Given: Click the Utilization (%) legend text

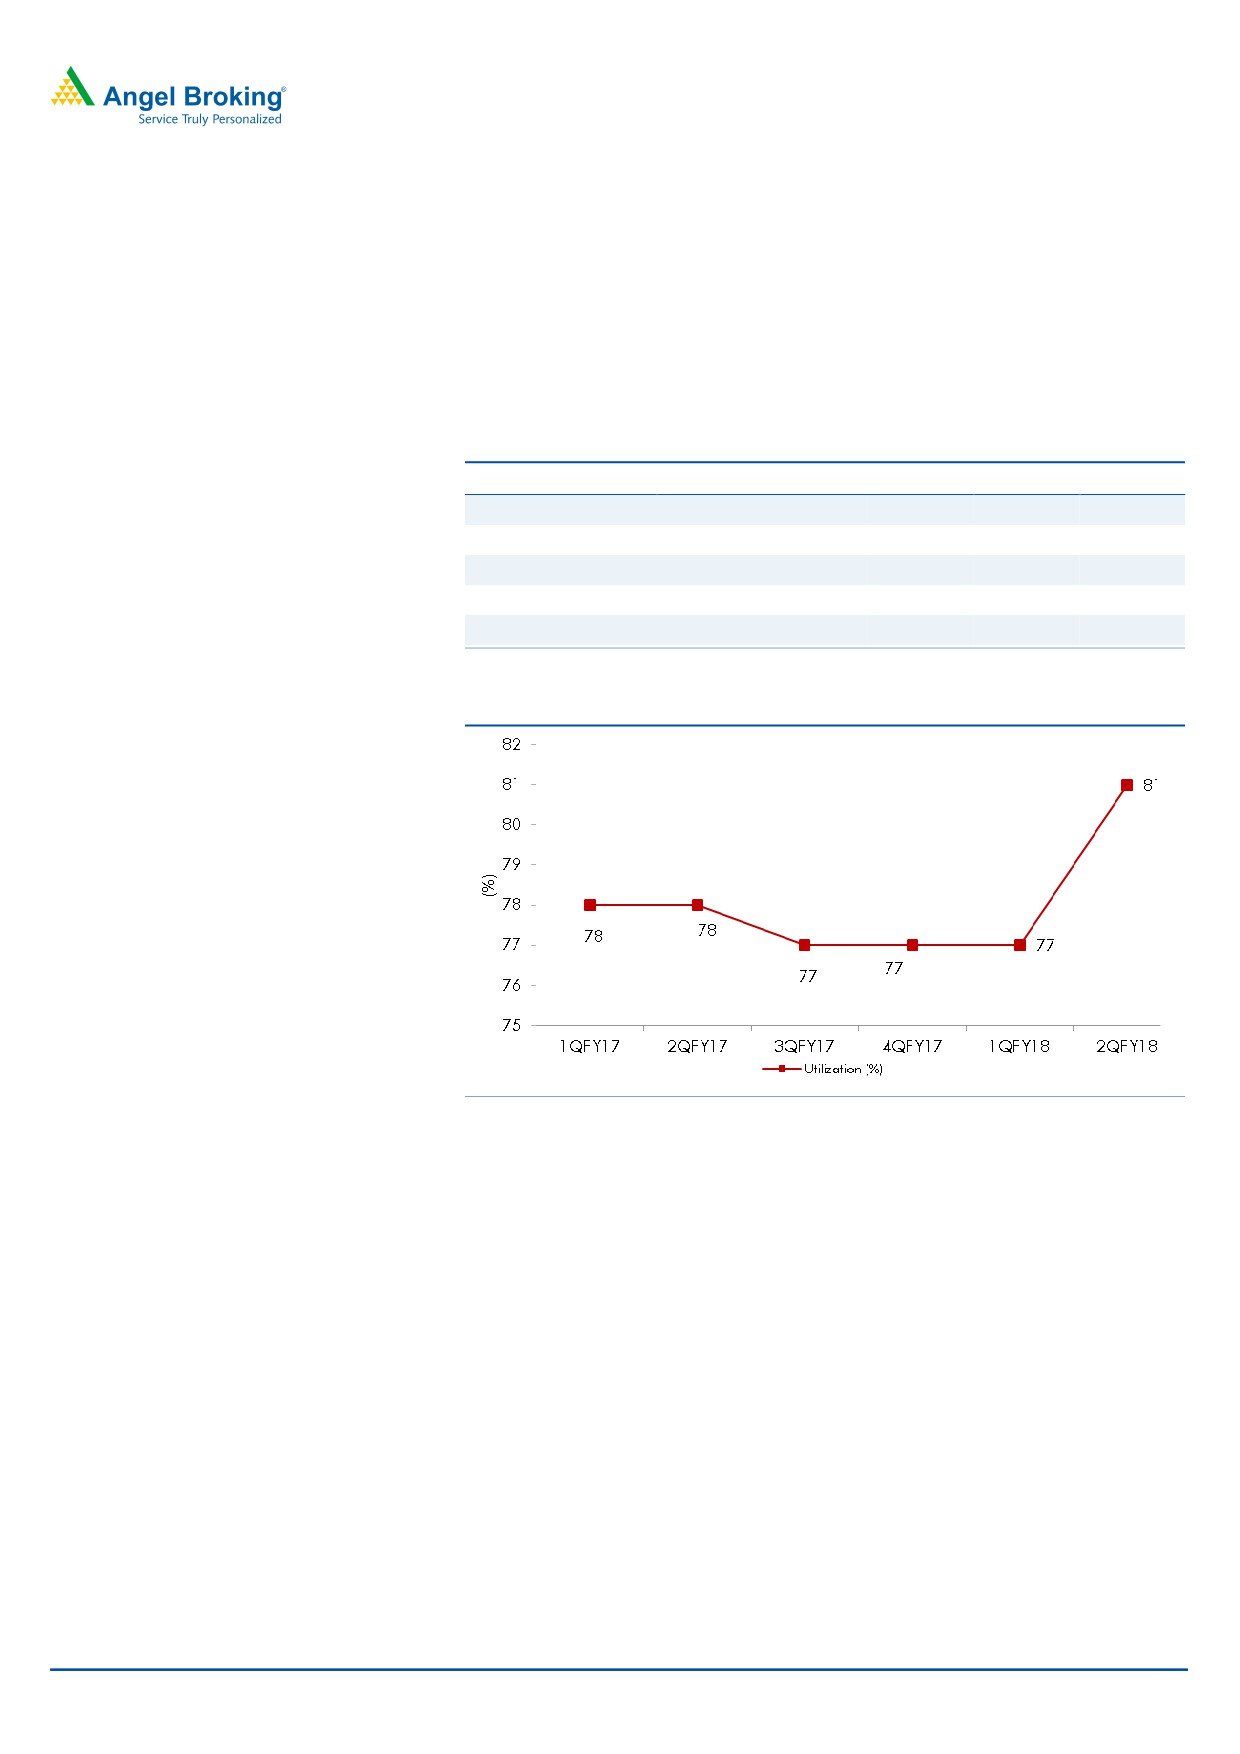Looking at the screenshot, I should pyautogui.click(x=843, y=1069).
